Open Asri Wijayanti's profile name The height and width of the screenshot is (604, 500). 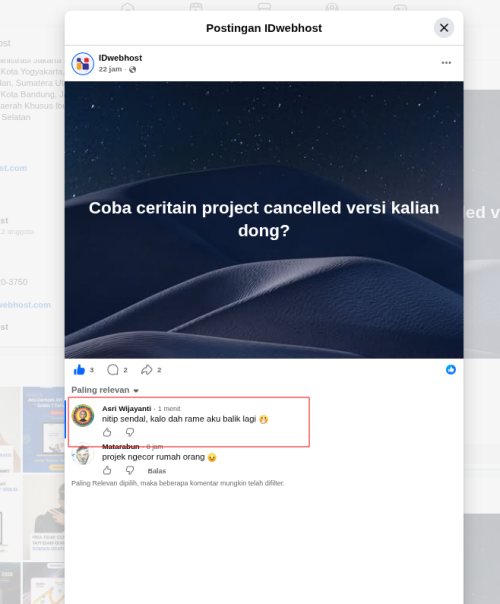[126, 408]
